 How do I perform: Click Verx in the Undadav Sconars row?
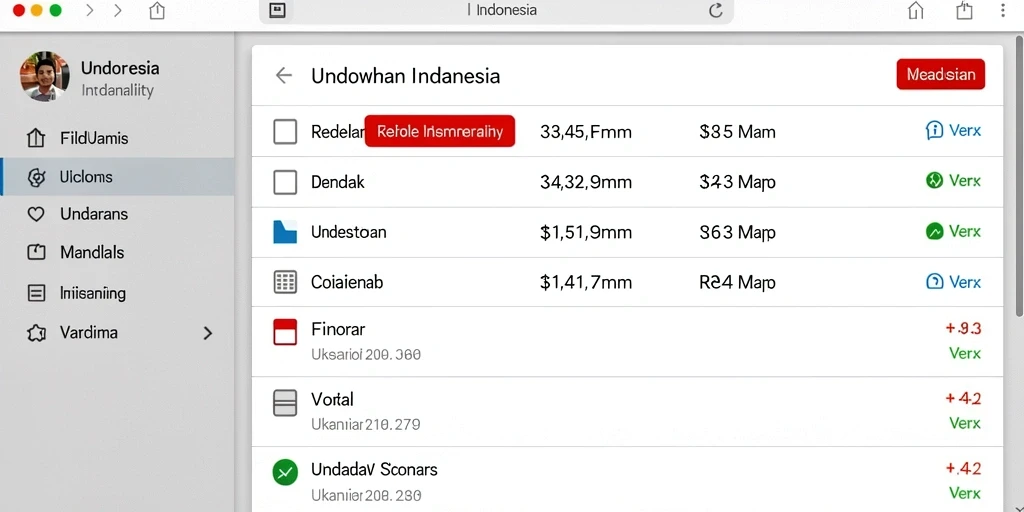[x=965, y=492]
